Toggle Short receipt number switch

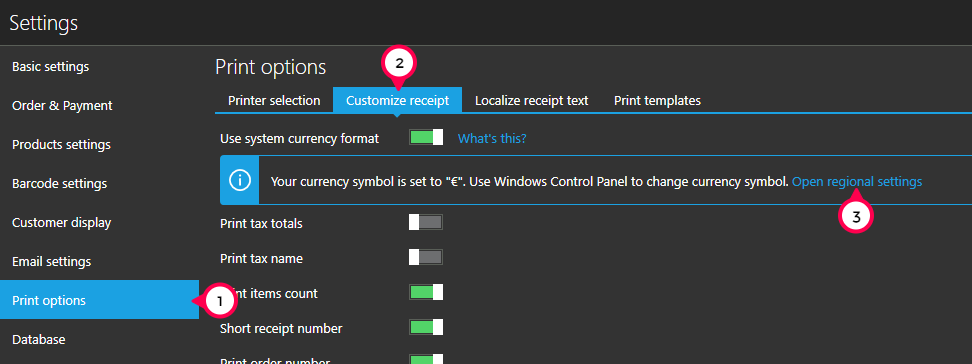426,327
